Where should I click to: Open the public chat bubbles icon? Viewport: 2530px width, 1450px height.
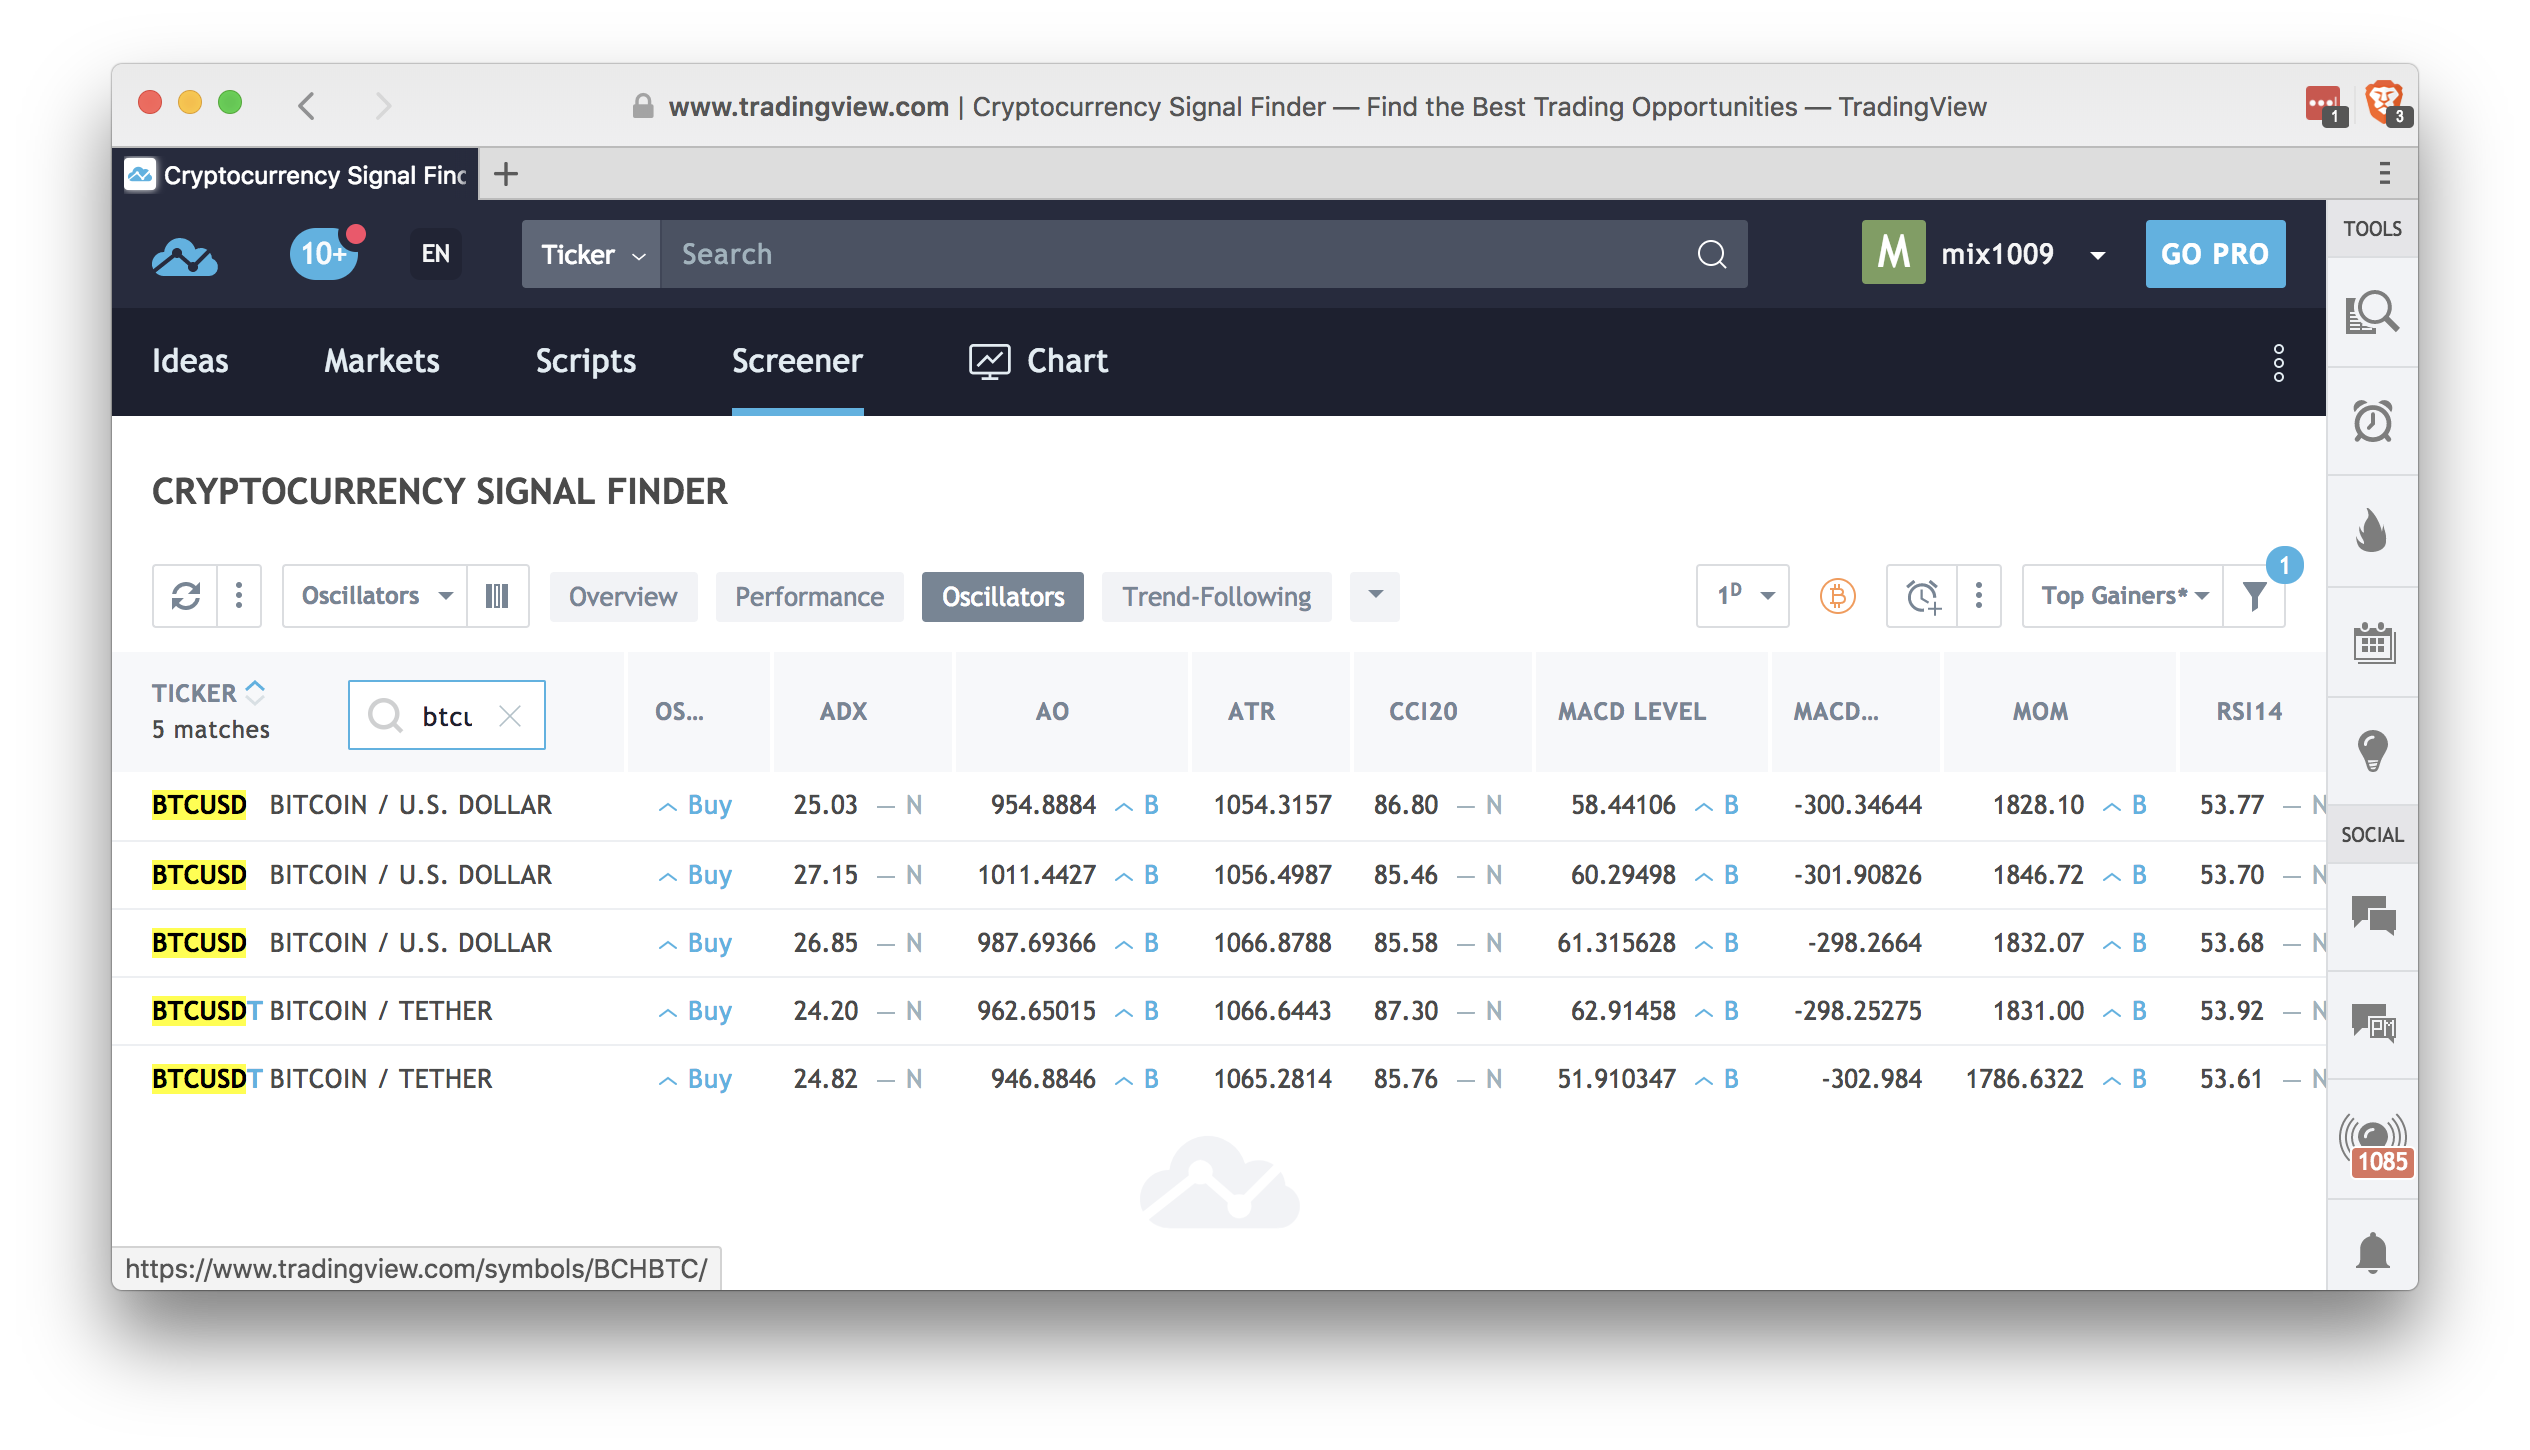pyautogui.click(x=2372, y=915)
